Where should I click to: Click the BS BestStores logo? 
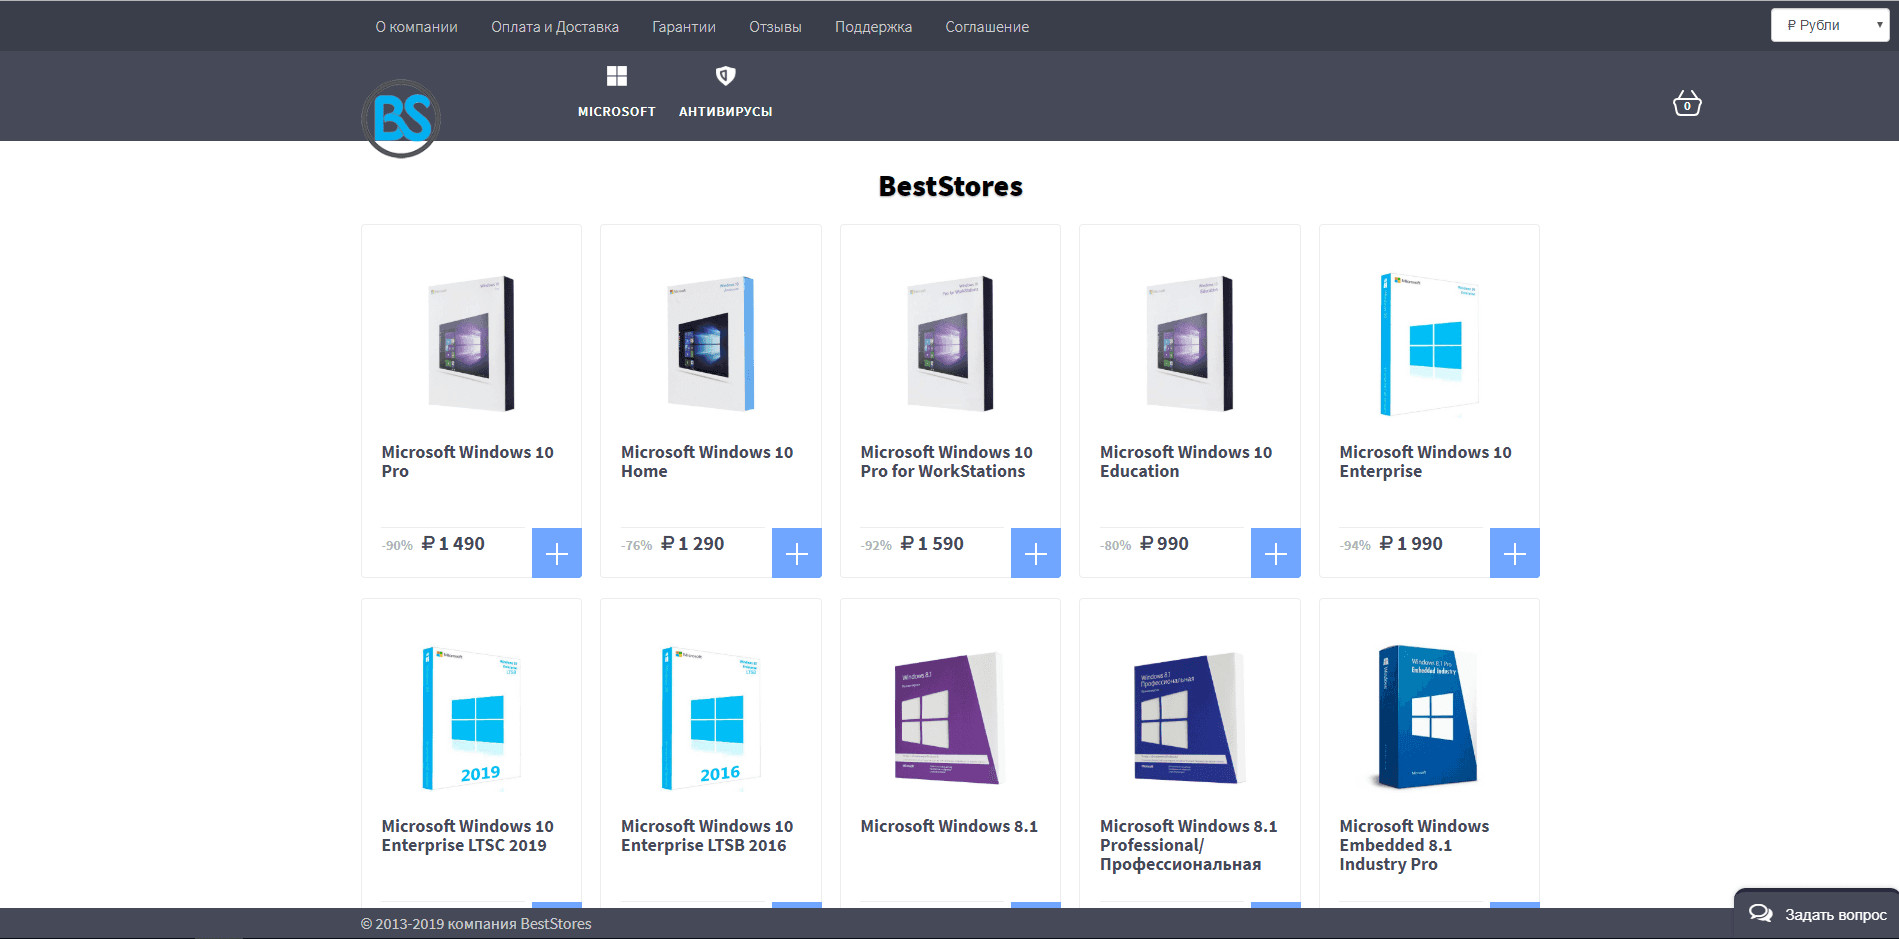401,118
